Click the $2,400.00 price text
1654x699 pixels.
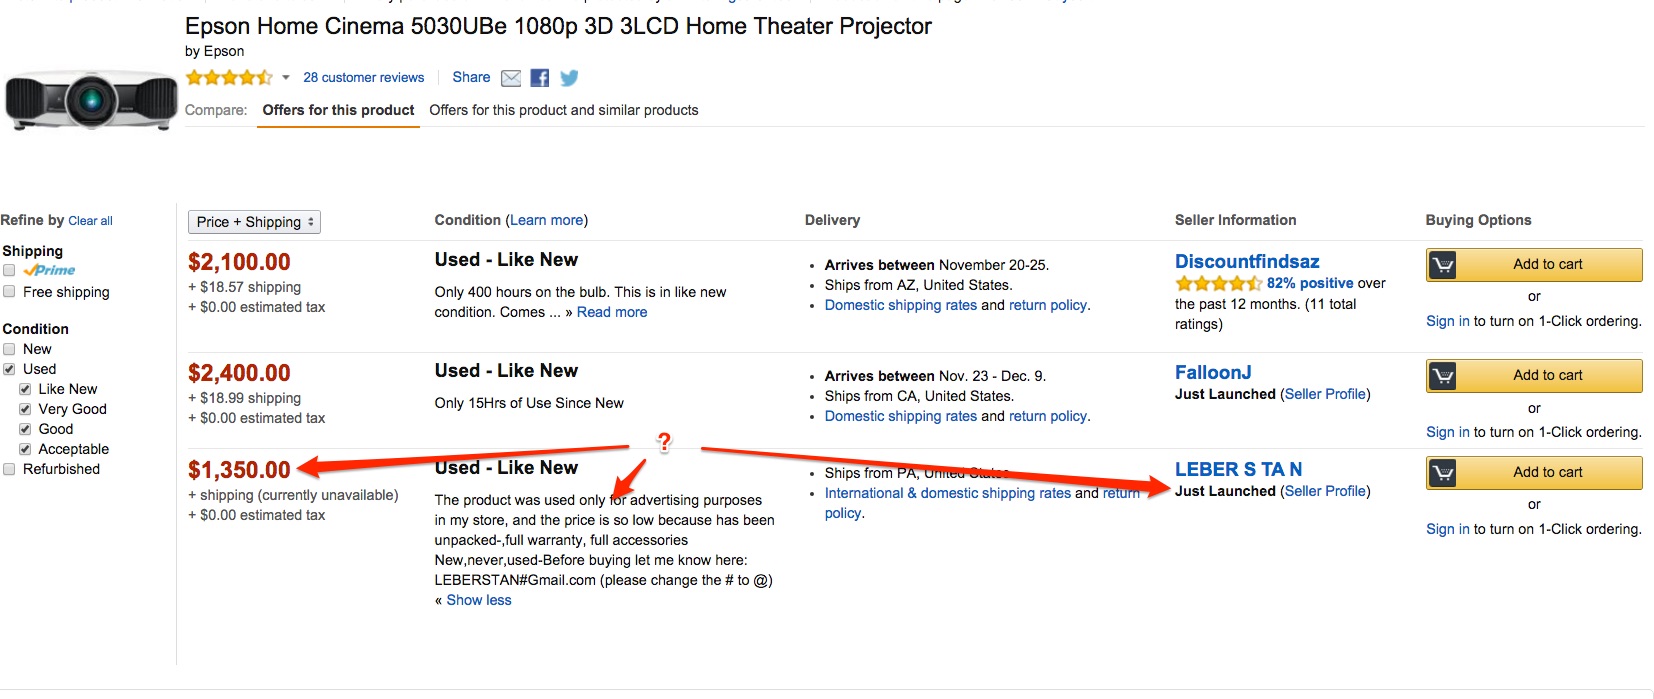(239, 373)
